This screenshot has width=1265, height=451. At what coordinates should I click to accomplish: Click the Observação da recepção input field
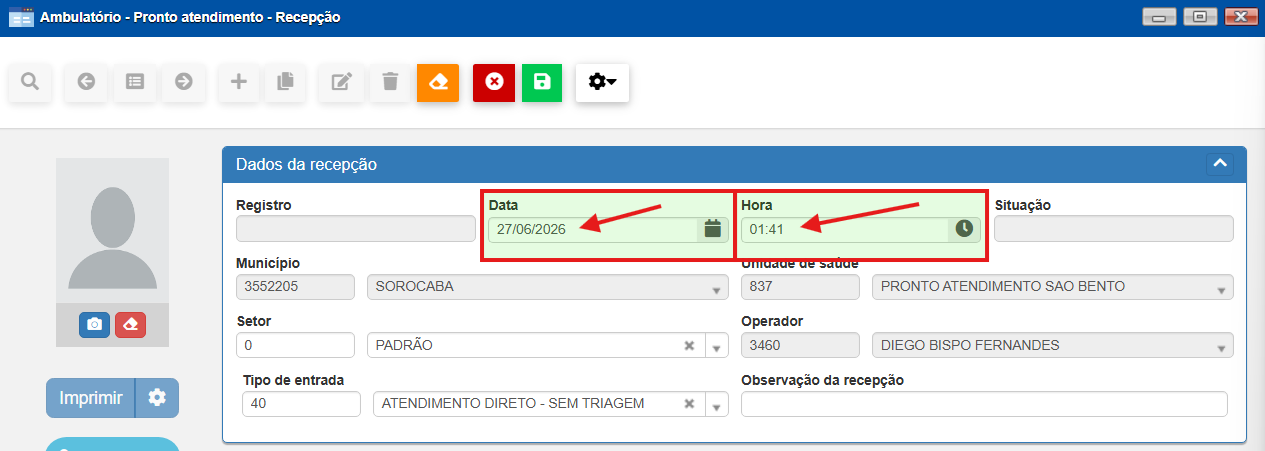[x=984, y=404]
